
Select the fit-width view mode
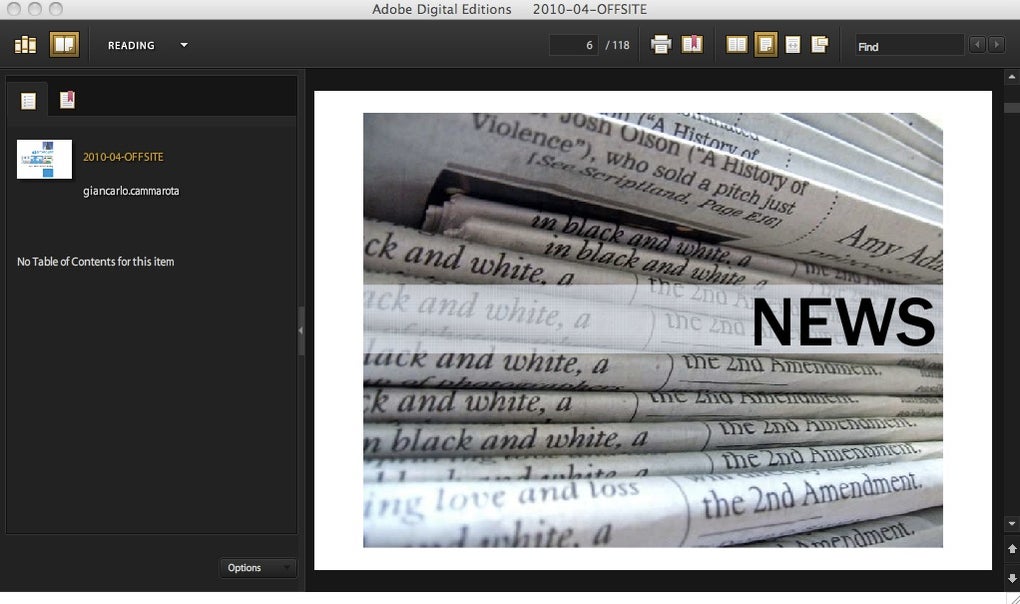click(x=792, y=45)
